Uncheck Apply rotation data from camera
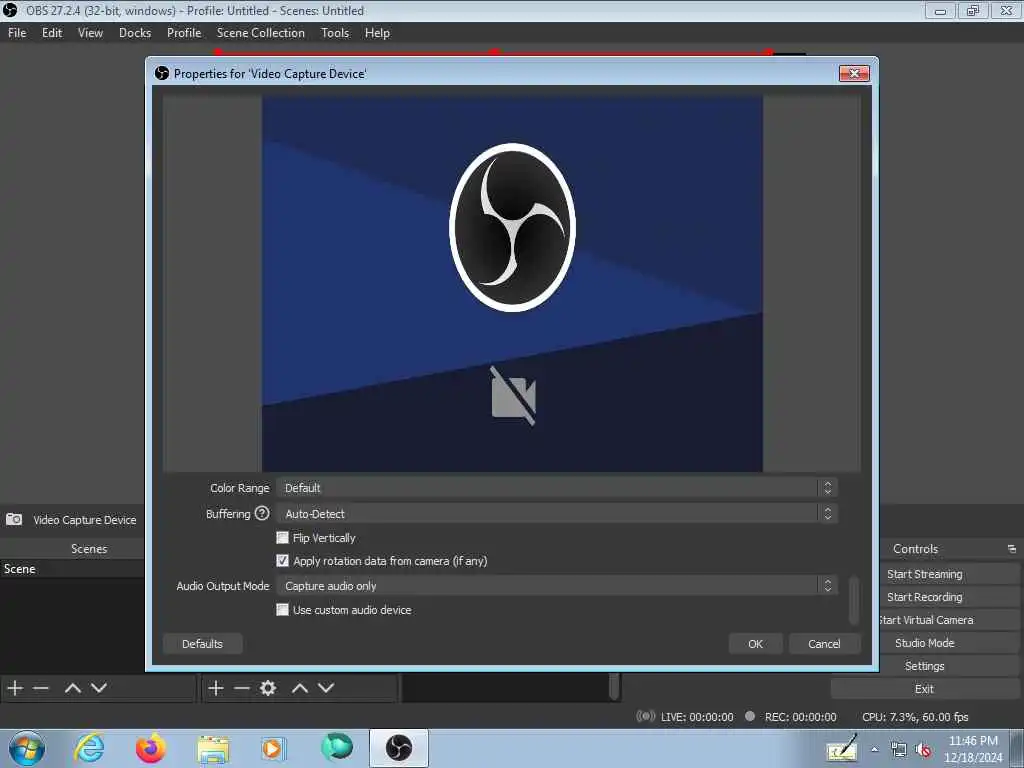 [x=282, y=560]
